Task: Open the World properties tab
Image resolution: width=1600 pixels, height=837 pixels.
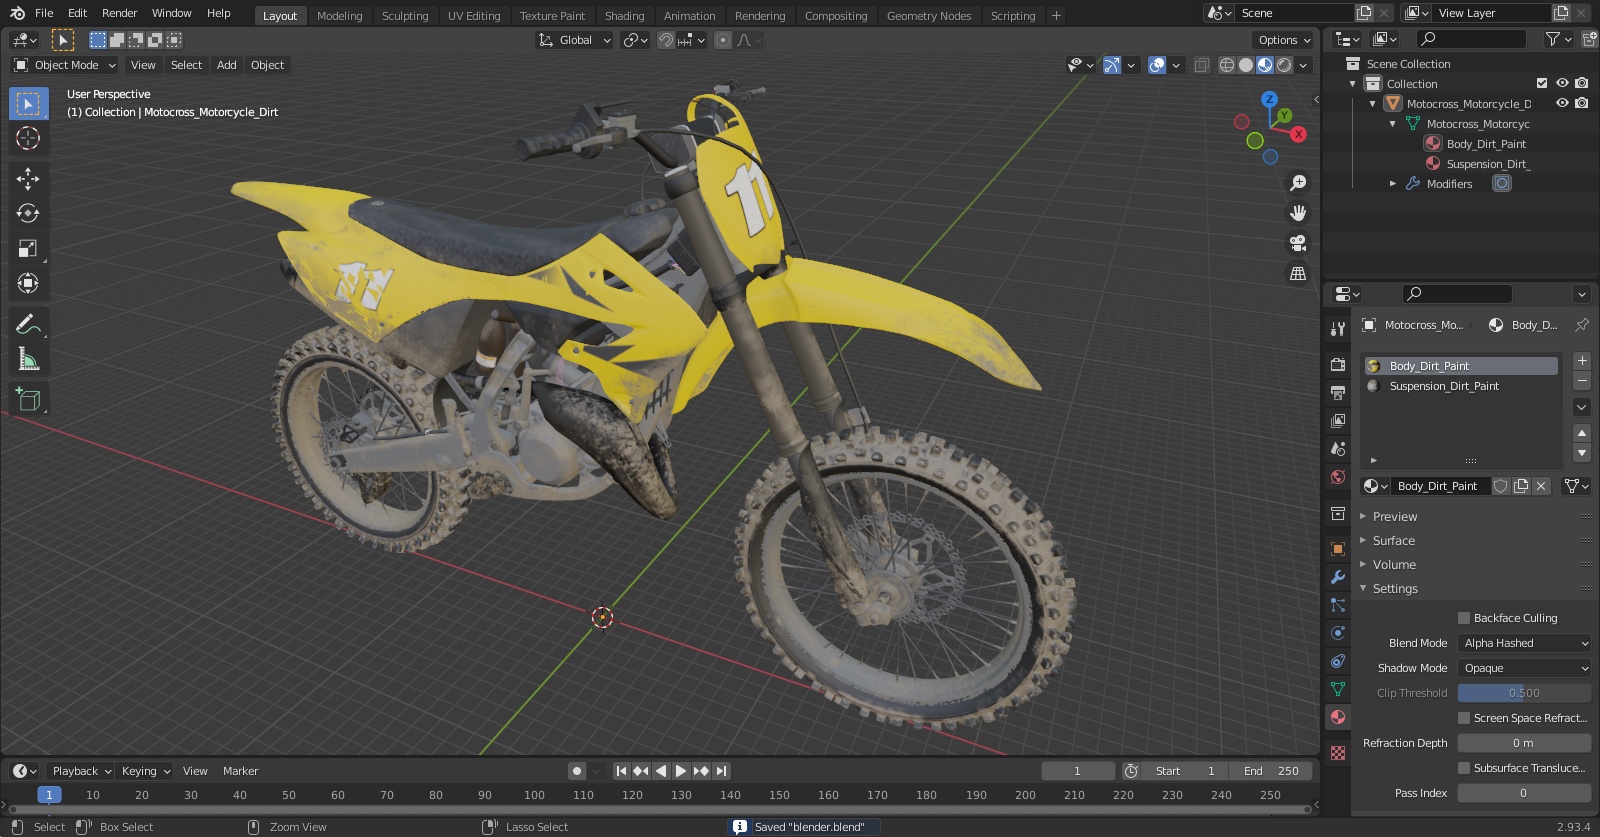Action: 1338,477
